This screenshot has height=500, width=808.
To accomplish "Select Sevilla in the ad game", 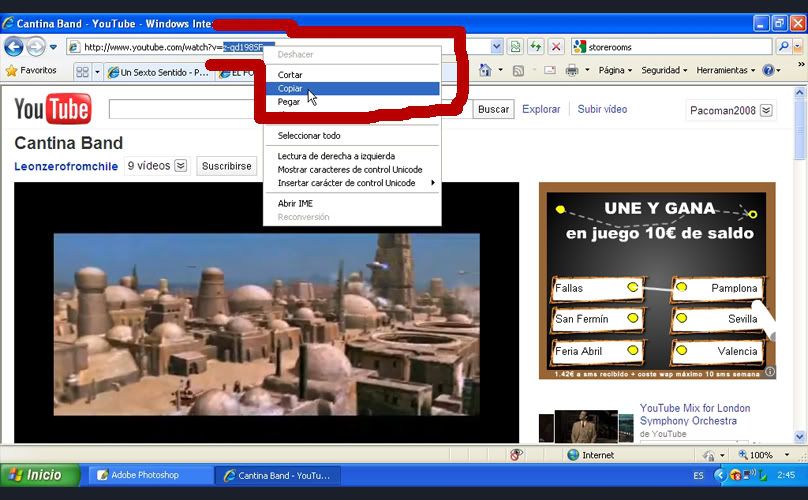I will [717, 319].
